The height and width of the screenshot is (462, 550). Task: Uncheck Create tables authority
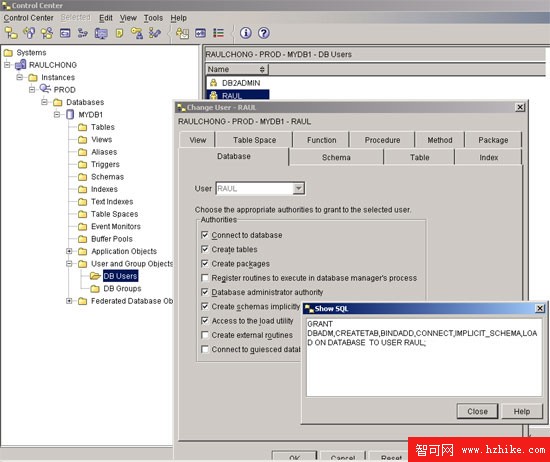click(205, 249)
